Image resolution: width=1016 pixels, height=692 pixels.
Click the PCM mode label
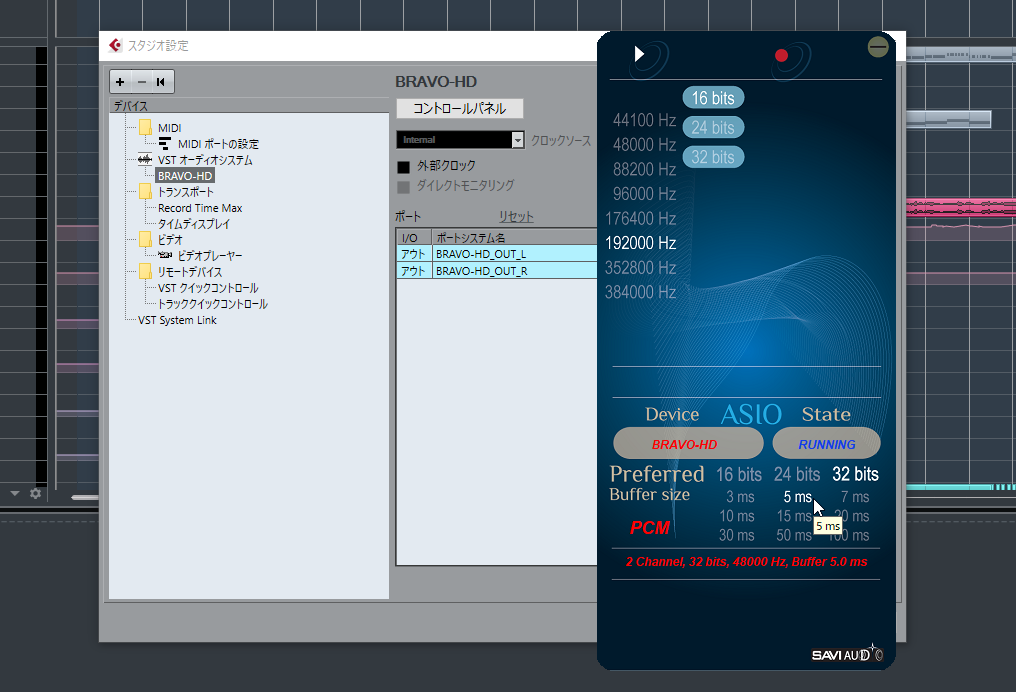coord(650,528)
